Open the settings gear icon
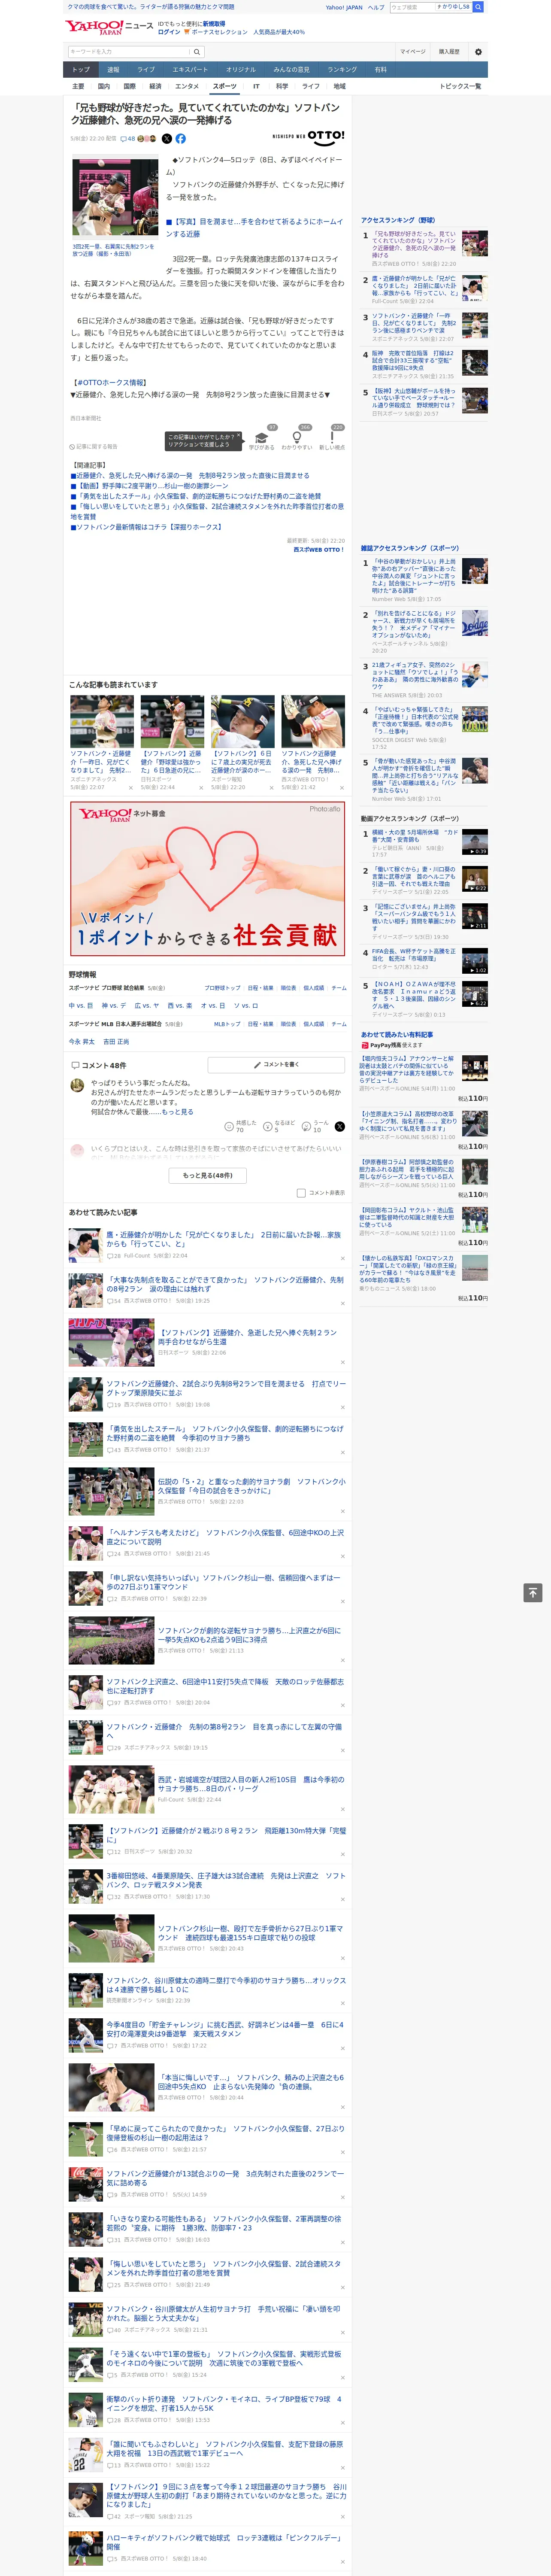Screen dimensions: 551x2576 tap(478, 52)
